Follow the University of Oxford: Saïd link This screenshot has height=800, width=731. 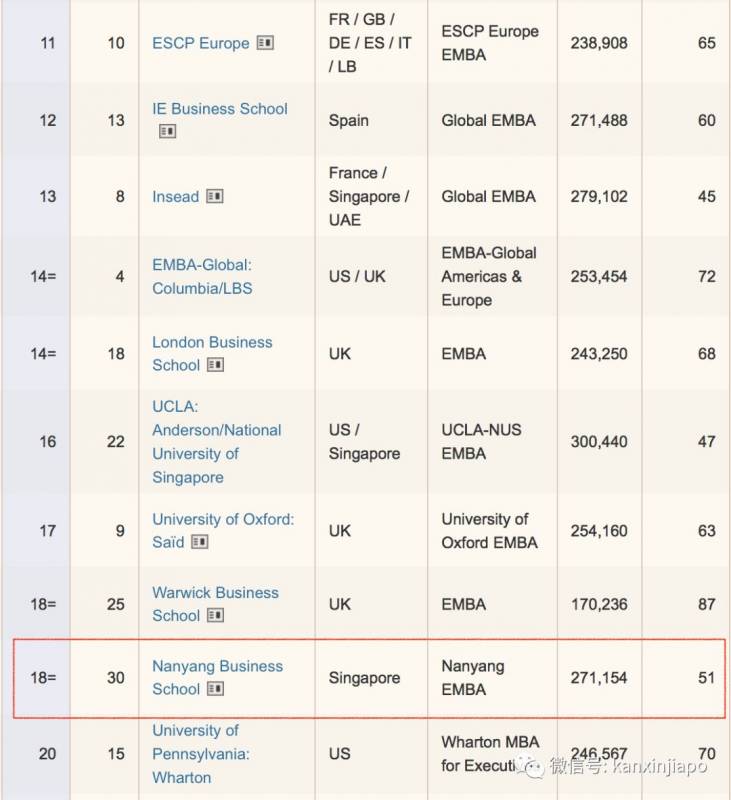222,519
